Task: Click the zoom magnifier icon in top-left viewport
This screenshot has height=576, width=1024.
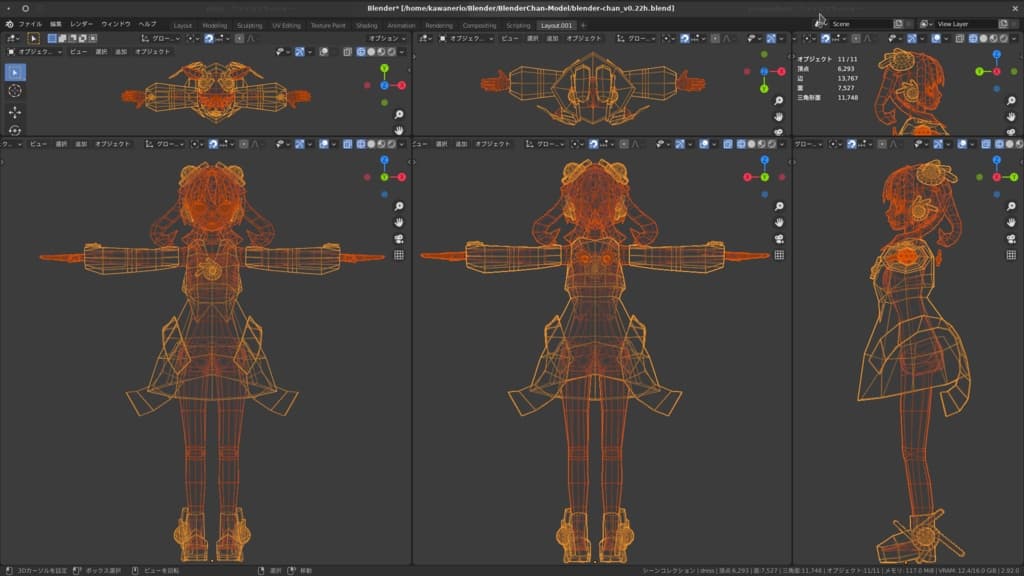Action: (x=398, y=114)
